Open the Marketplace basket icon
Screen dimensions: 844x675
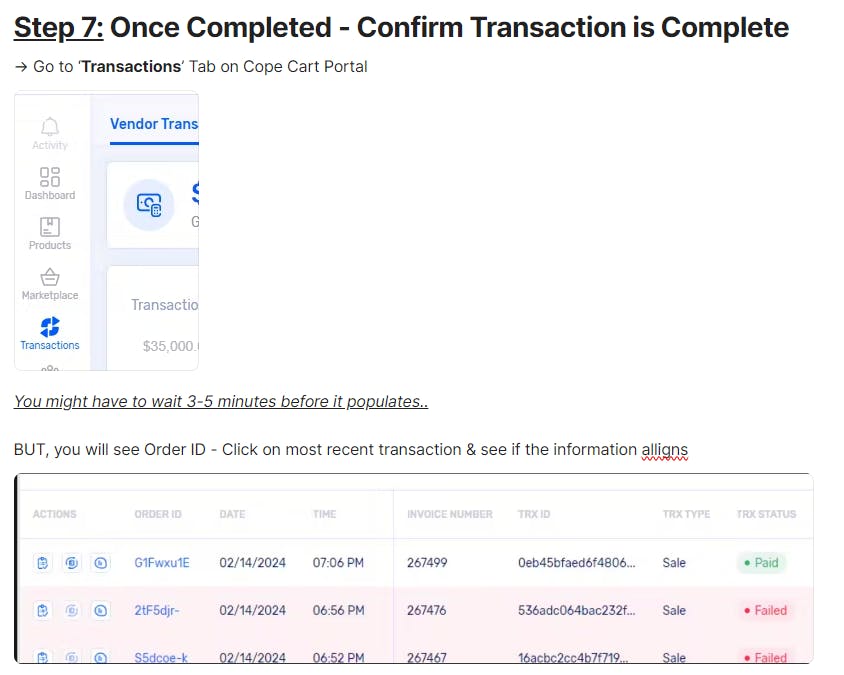pyautogui.click(x=50, y=277)
